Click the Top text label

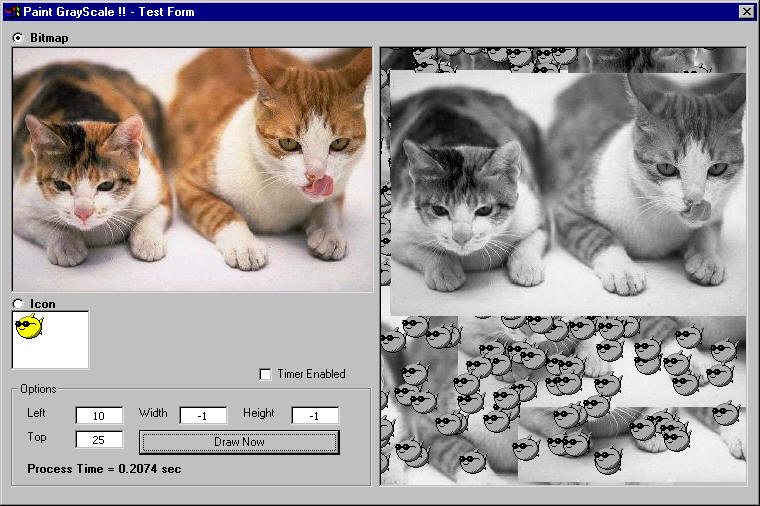pyautogui.click(x=36, y=437)
